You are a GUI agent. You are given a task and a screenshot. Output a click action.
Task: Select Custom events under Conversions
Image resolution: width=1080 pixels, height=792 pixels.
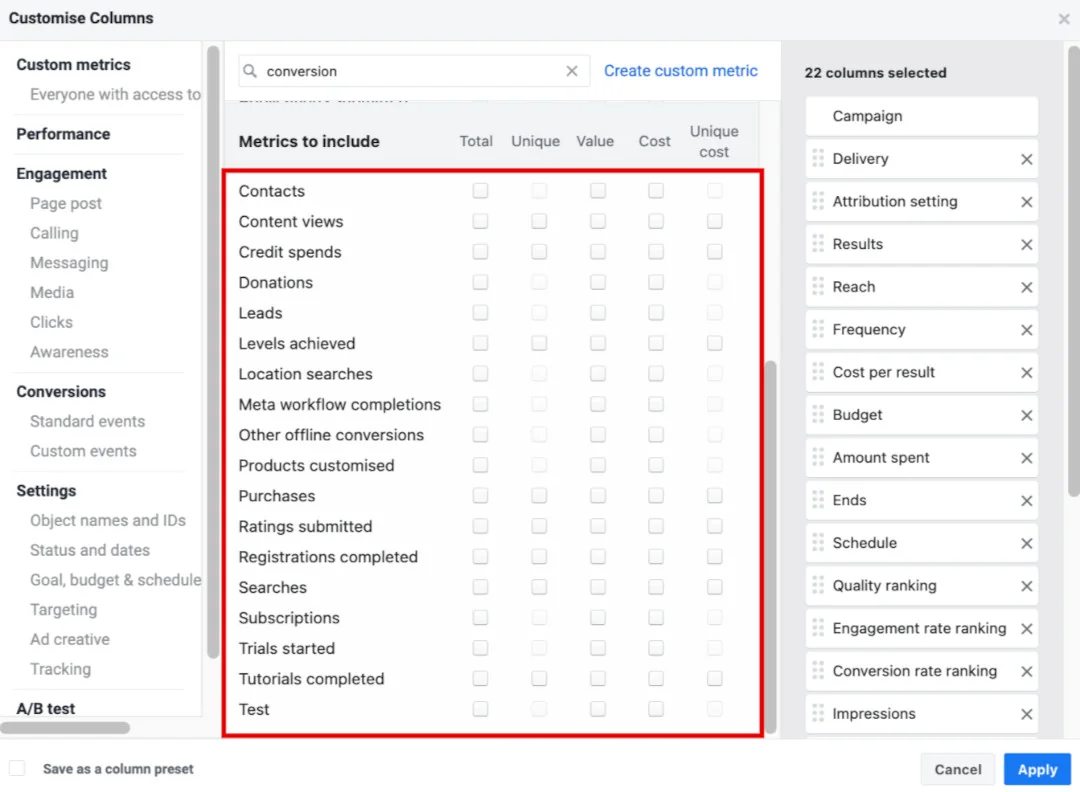coord(83,451)
